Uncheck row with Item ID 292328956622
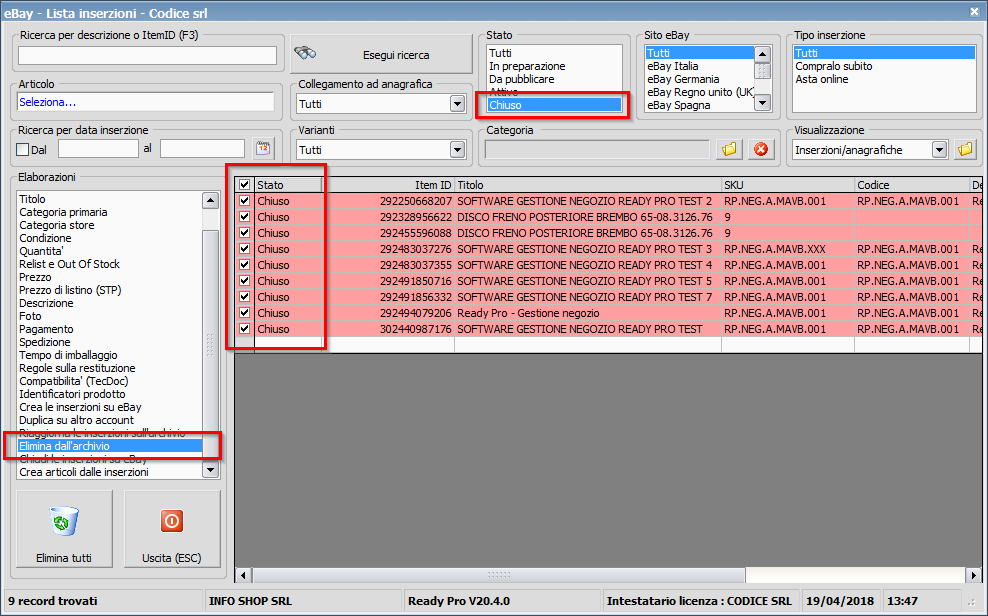Screen dimensions: 988x616 244,217
